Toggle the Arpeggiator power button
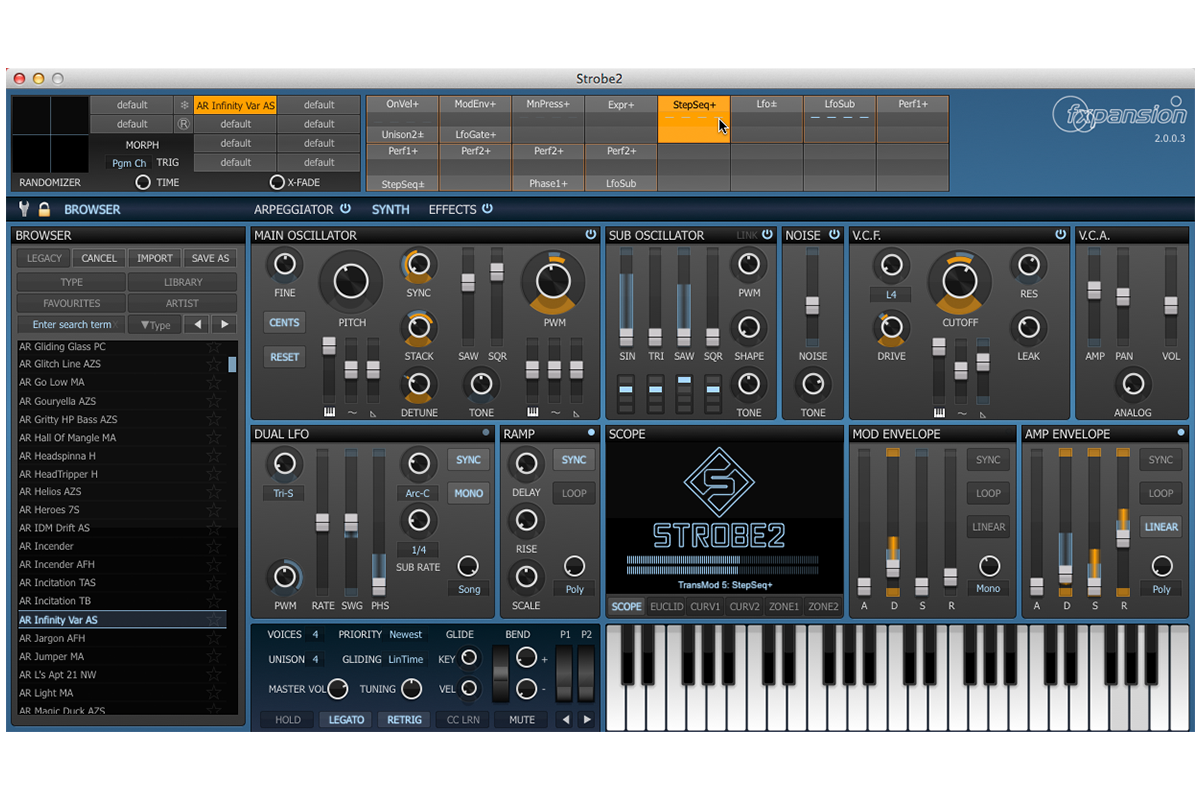Image resolution: width=1200 pixels, height=800 pixels. click(345, 209)
